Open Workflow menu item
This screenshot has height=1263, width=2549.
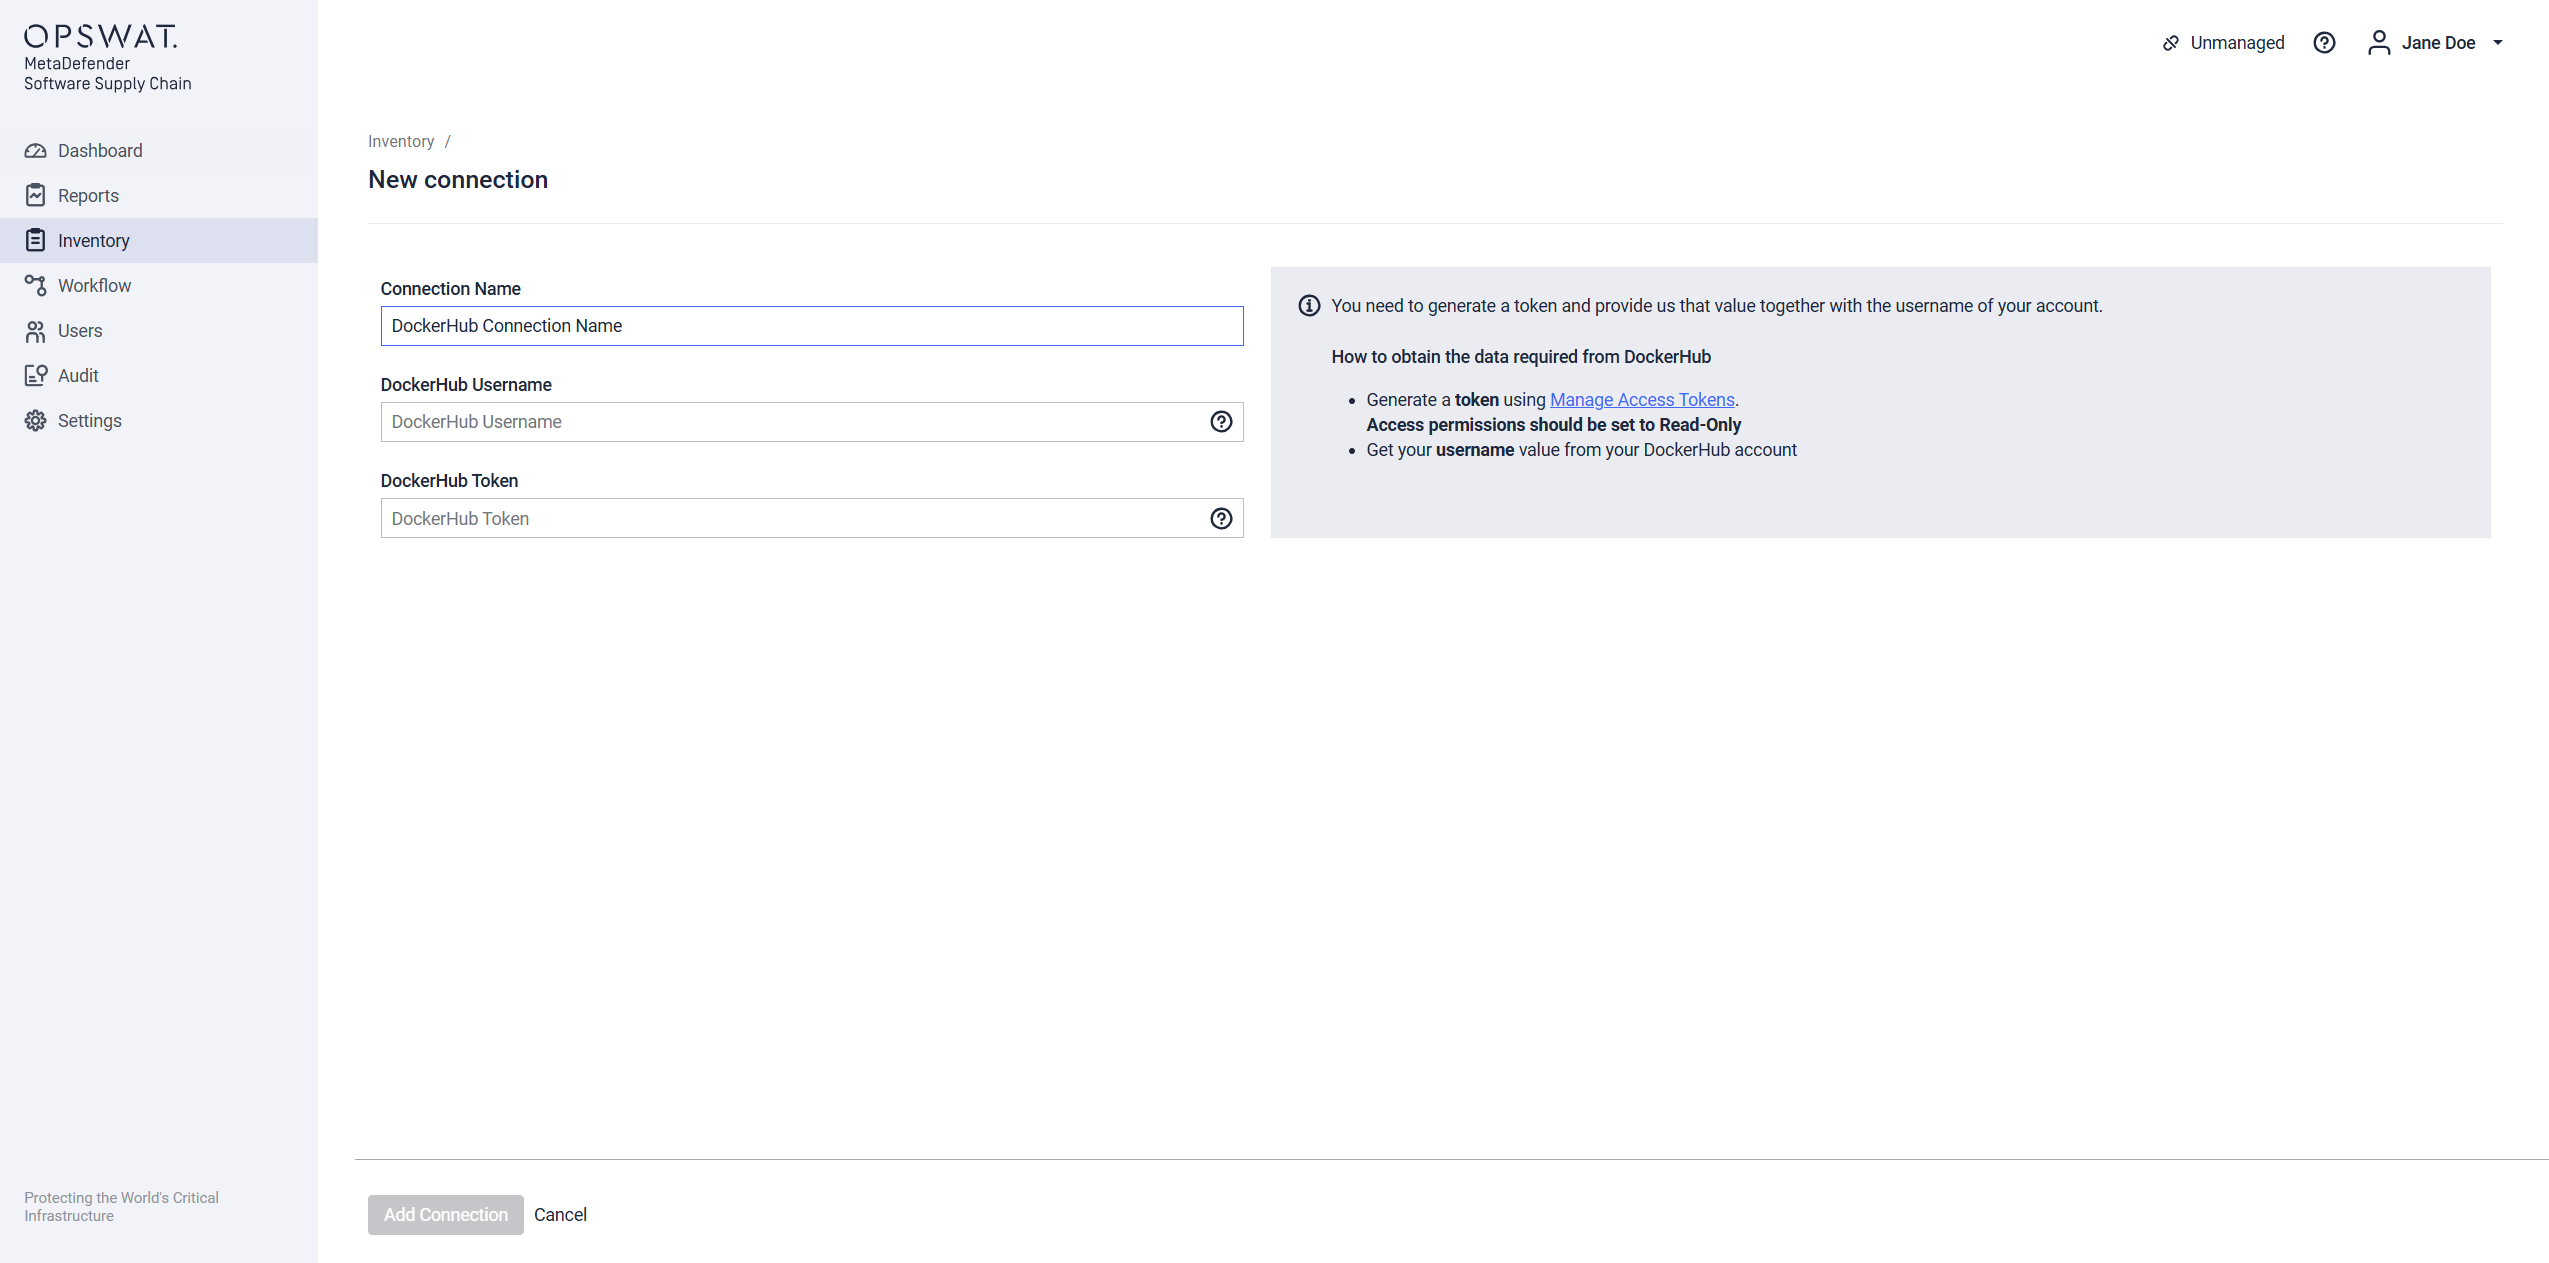[159, 286]
